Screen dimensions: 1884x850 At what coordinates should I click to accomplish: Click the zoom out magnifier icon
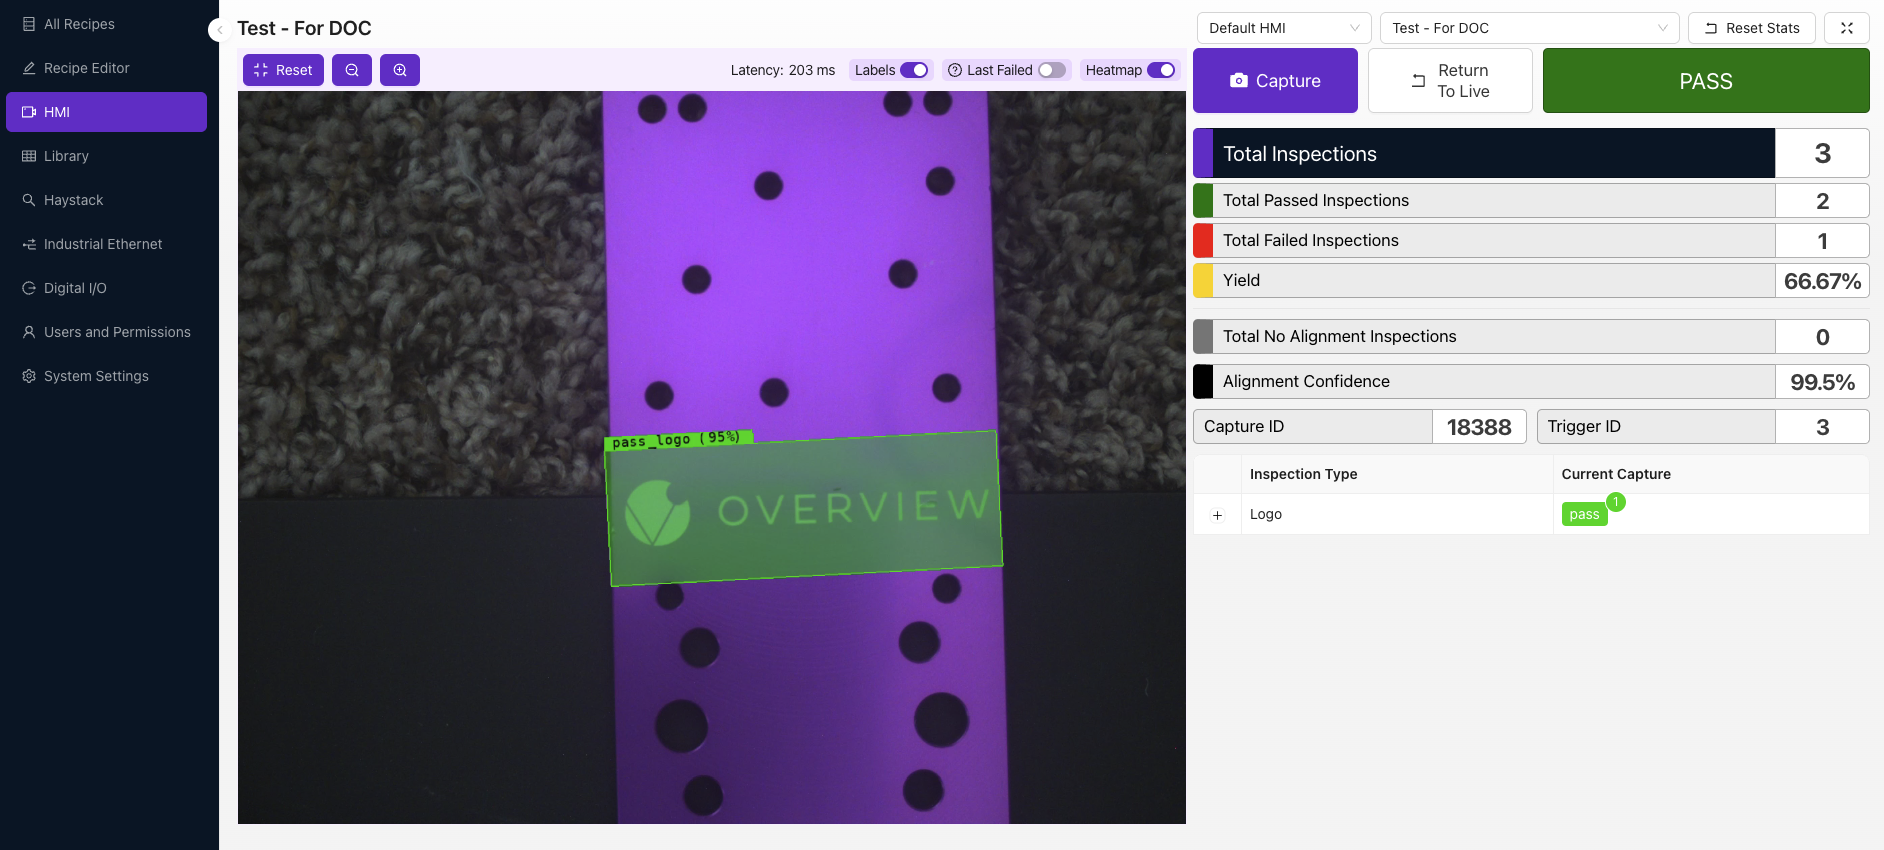click(x=352, y=70)
